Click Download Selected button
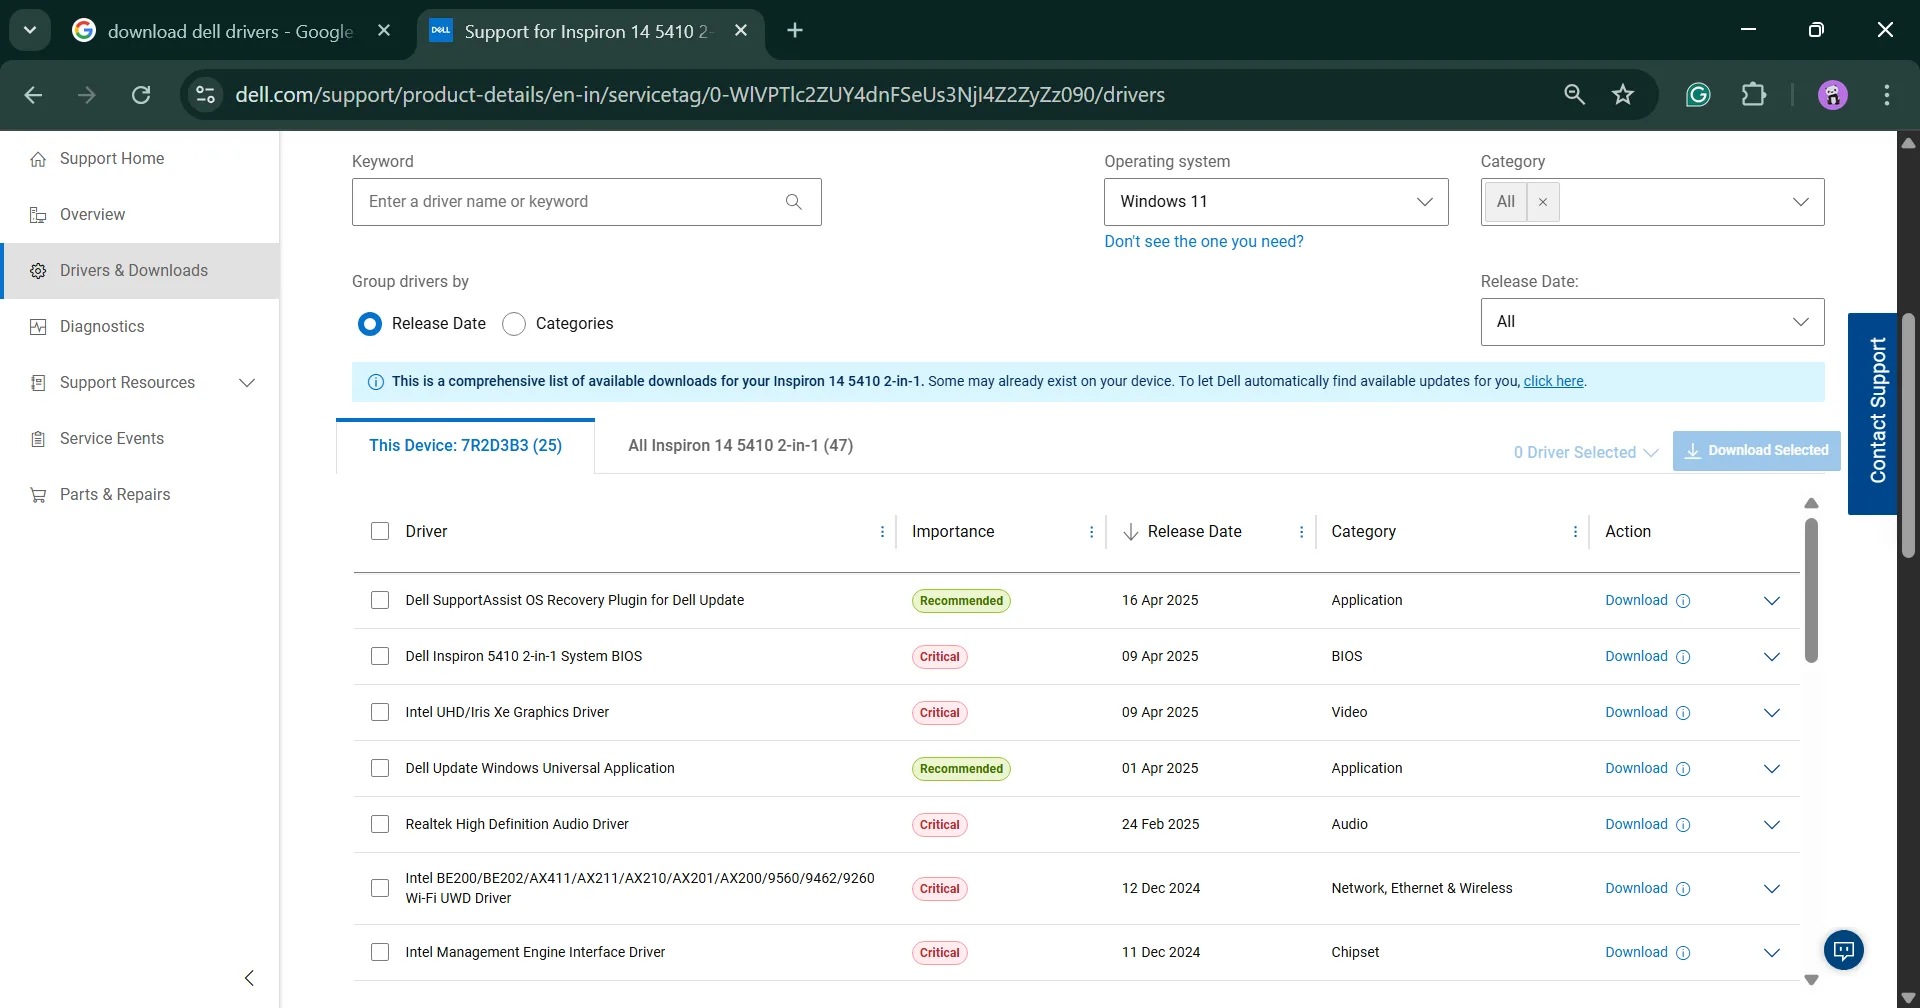The image size is (1920, 1008). coord(1756,451)
